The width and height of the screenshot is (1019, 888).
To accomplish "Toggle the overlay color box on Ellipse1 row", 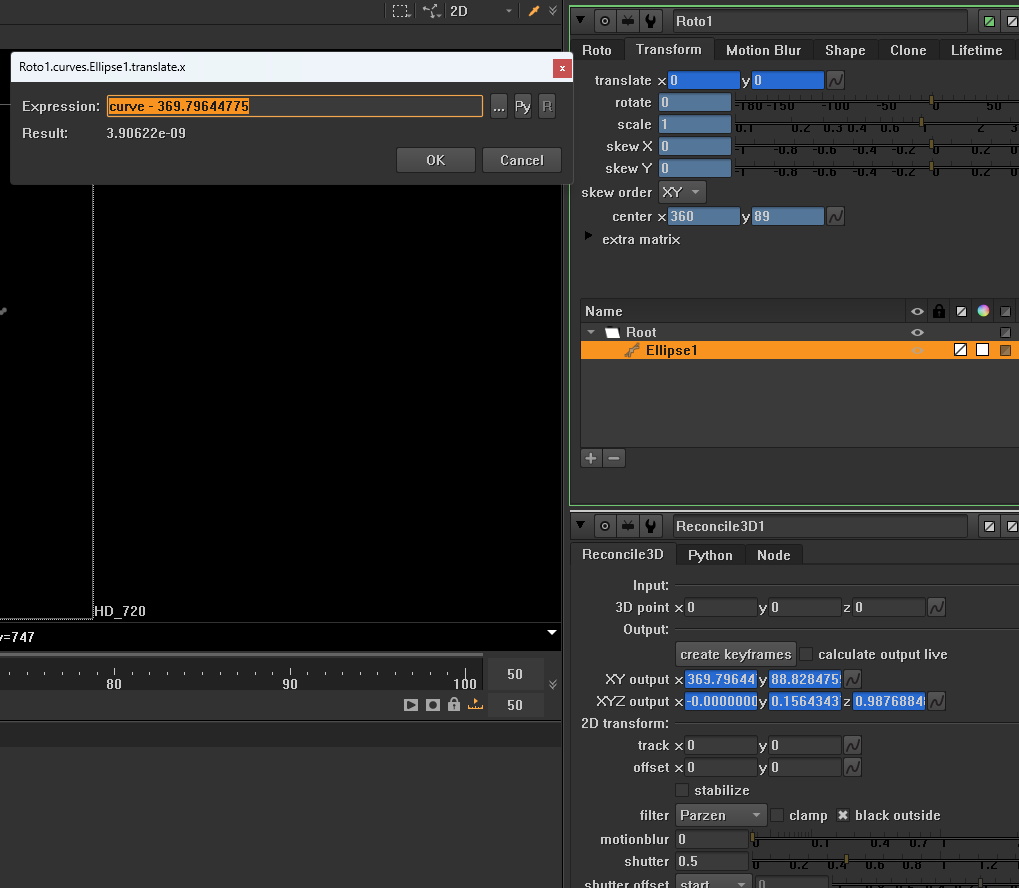I will tap(961, 350).
